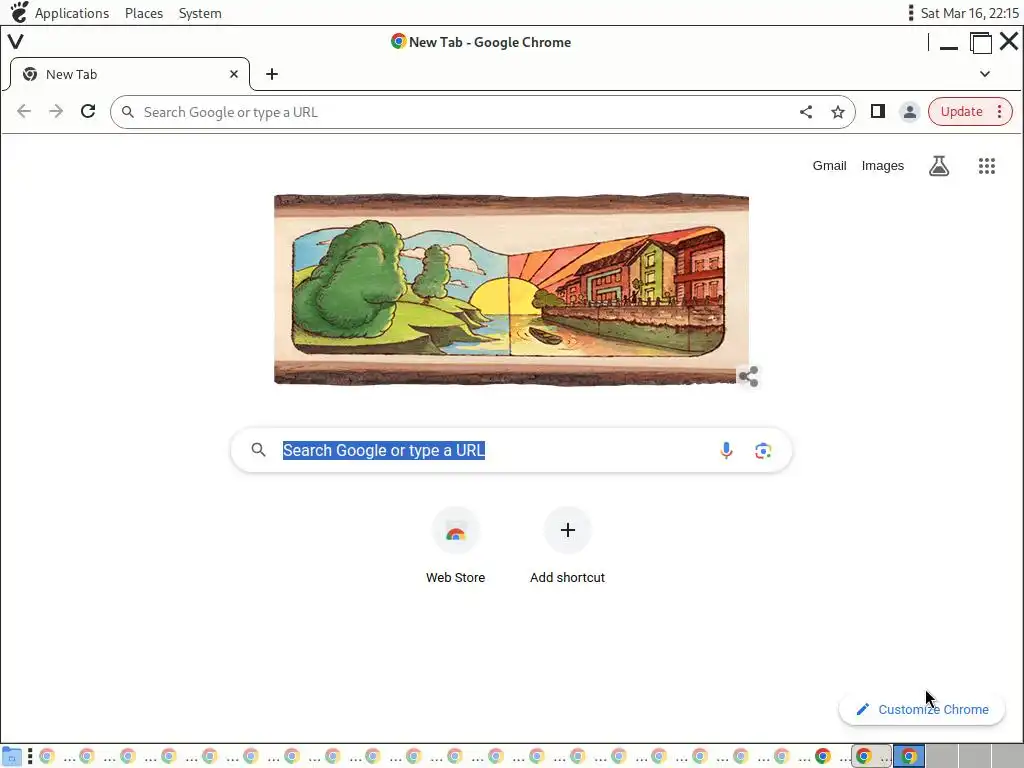Open the tab search chevron
Image resolution: width=1024 pixels, height=768 pixels.
(985, 74)
